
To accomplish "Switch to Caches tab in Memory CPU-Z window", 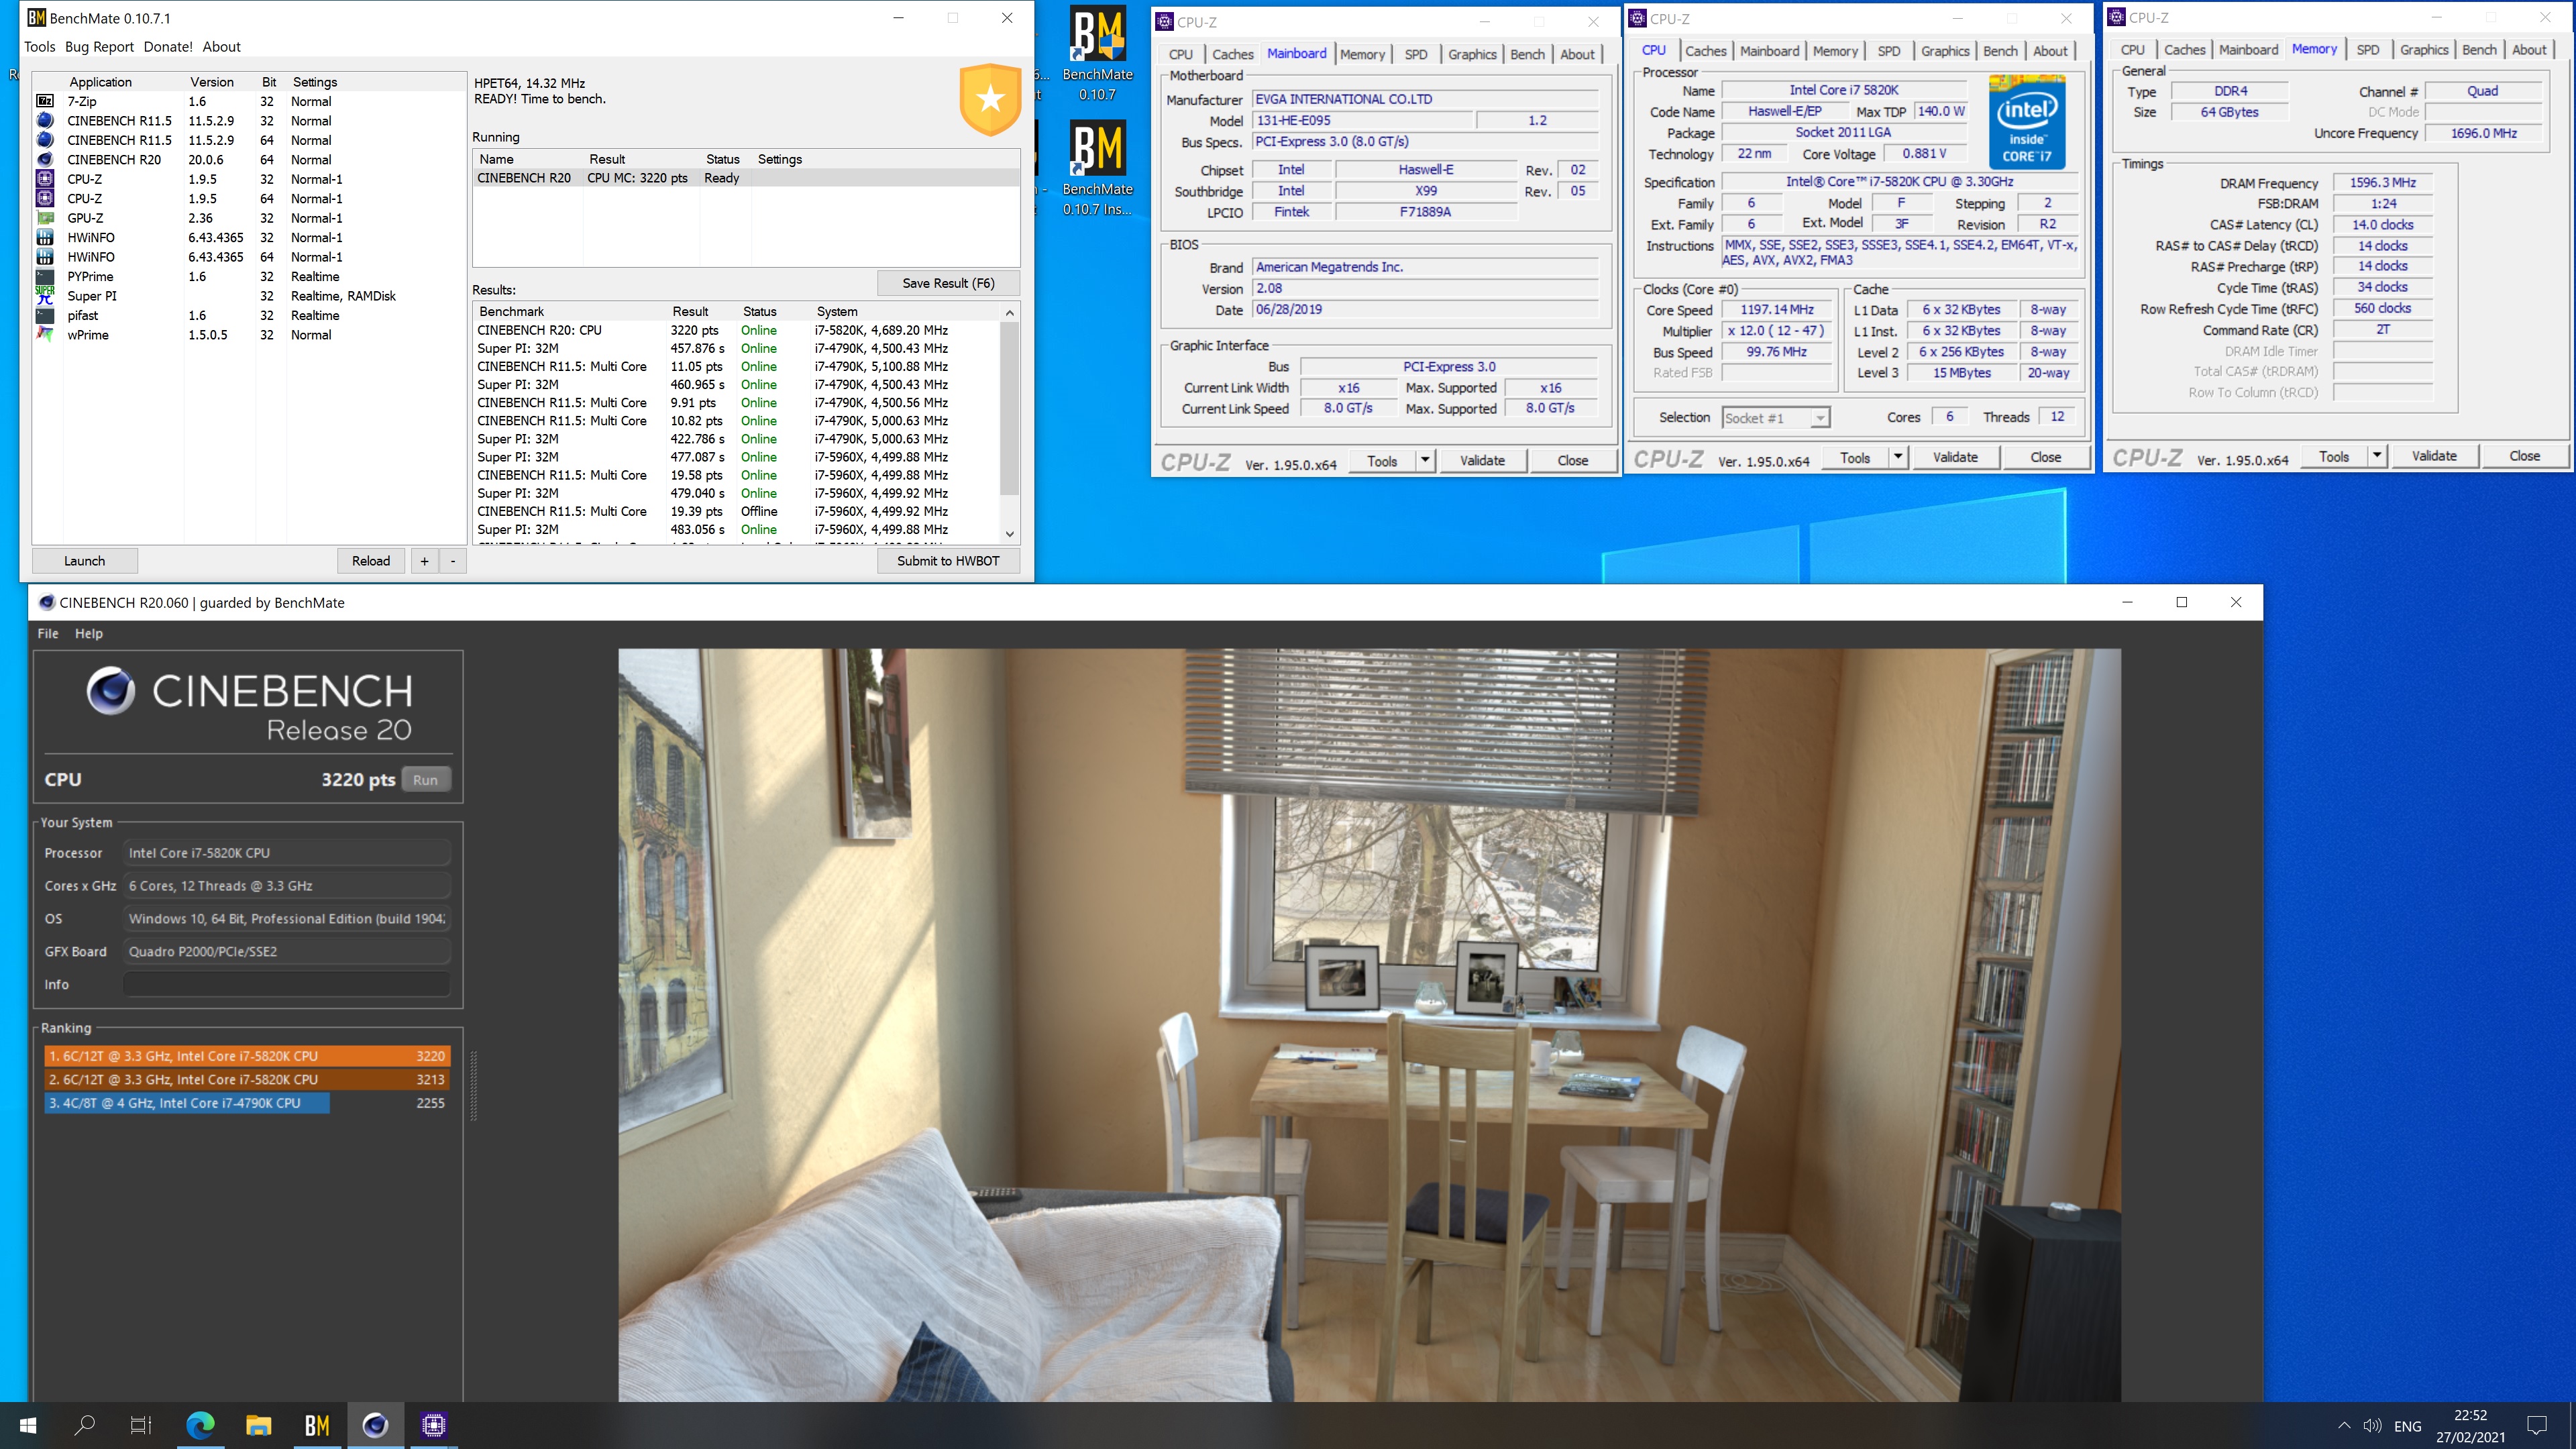I will pyautogui.click(x=2184, y=50).
